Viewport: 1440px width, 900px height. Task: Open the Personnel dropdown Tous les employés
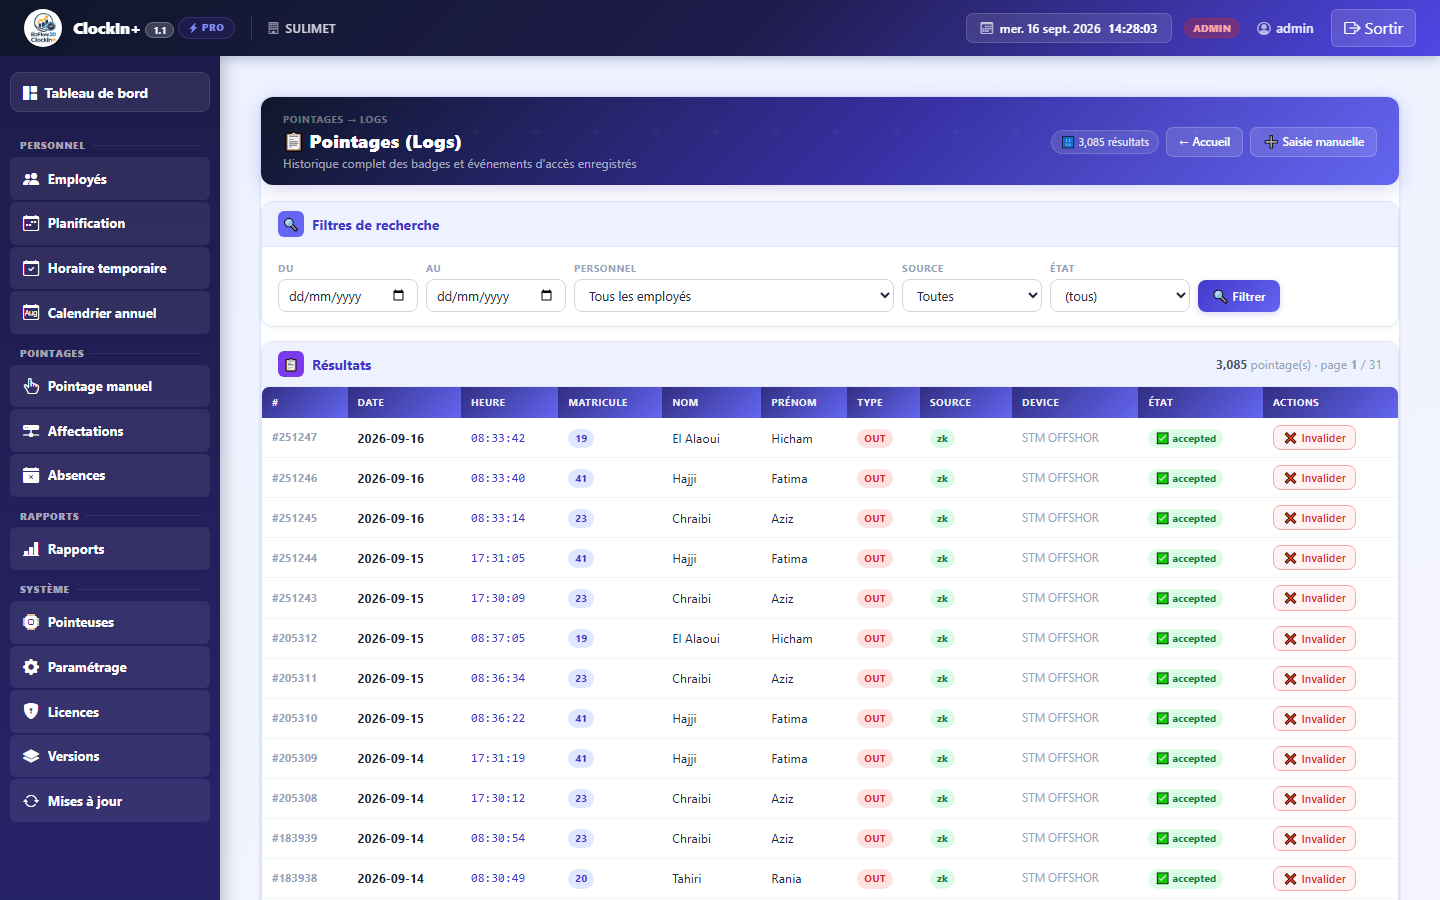click(x=734, y=296)
